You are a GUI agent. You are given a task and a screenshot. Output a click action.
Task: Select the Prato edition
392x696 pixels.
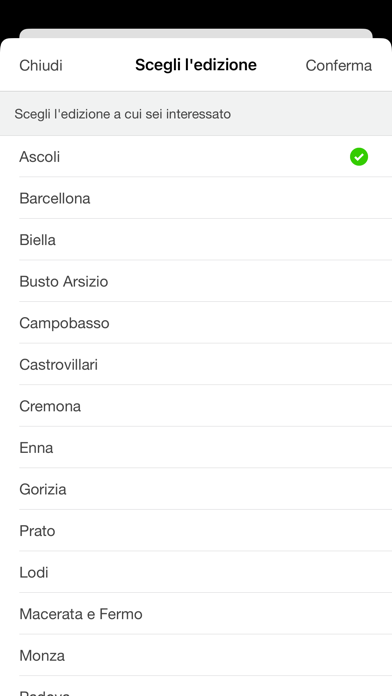coord(196,530)
